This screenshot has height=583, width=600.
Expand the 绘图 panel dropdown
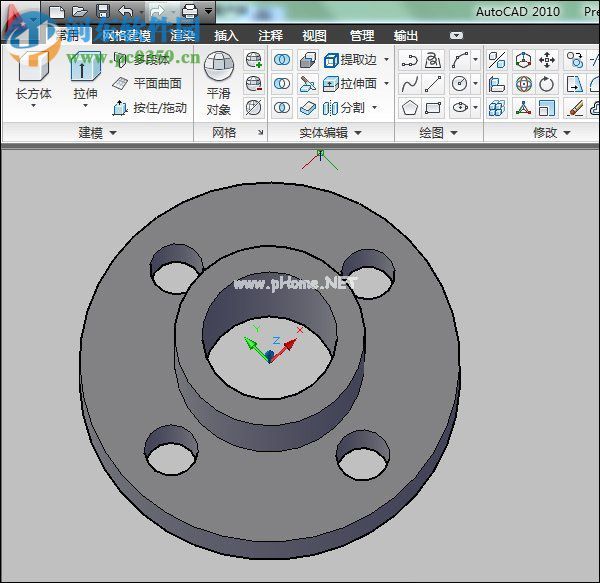(453, 132)
